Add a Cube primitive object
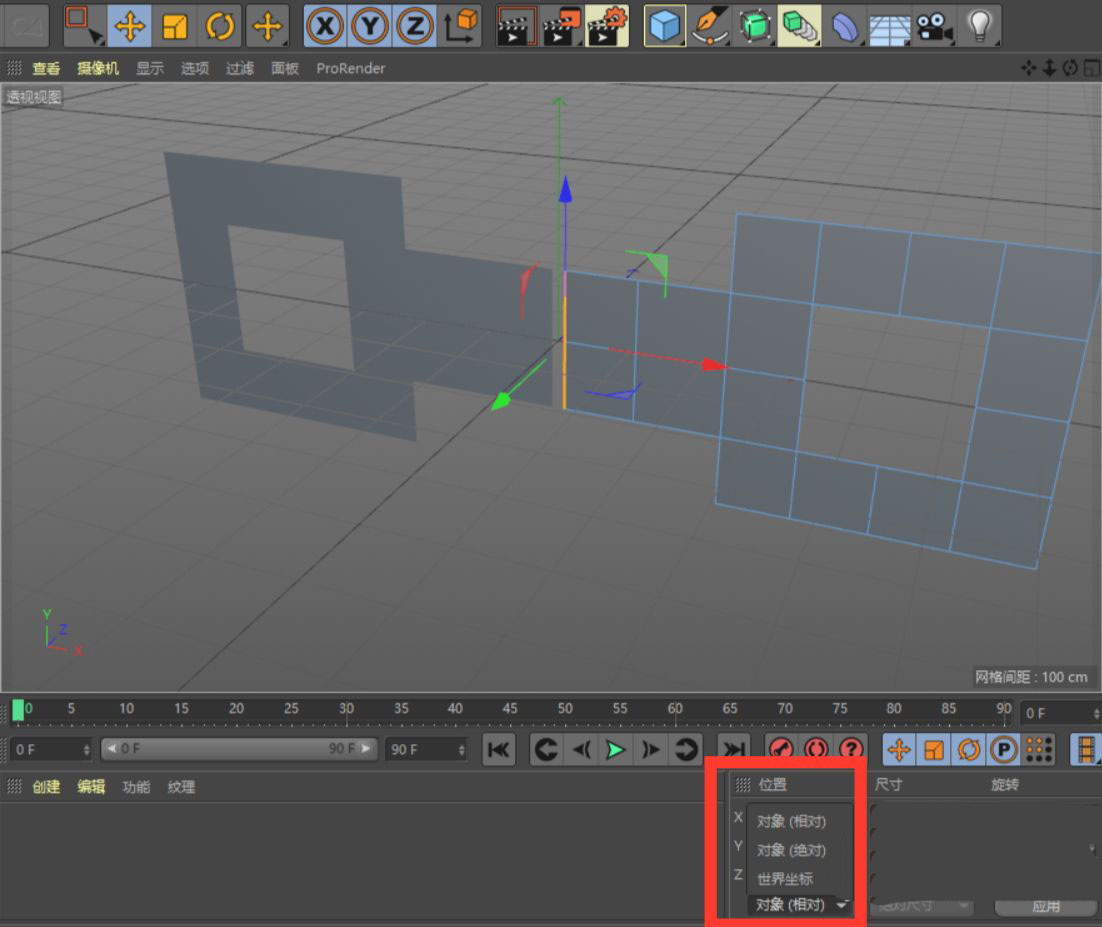The width and height of the screenshot is (1102, 927). 664,26
